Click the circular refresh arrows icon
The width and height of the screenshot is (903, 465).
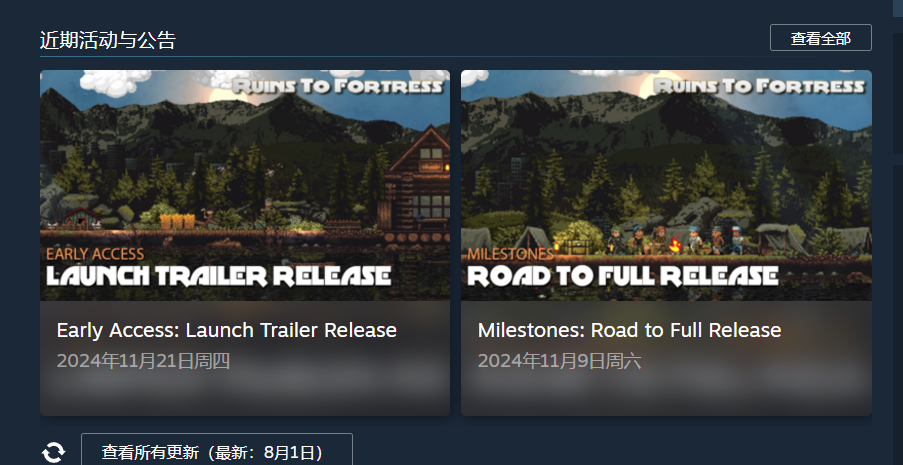click(x=54, y=452)
